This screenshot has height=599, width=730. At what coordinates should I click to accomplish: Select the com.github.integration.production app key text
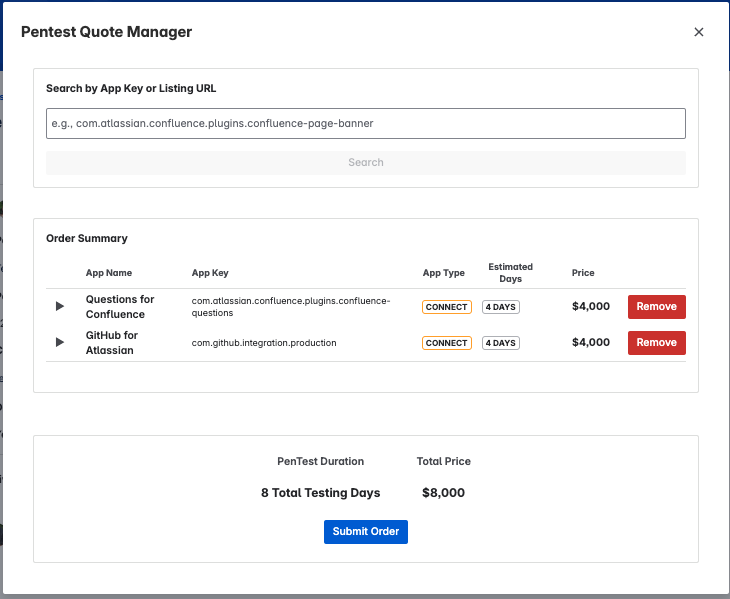(264, 343)
